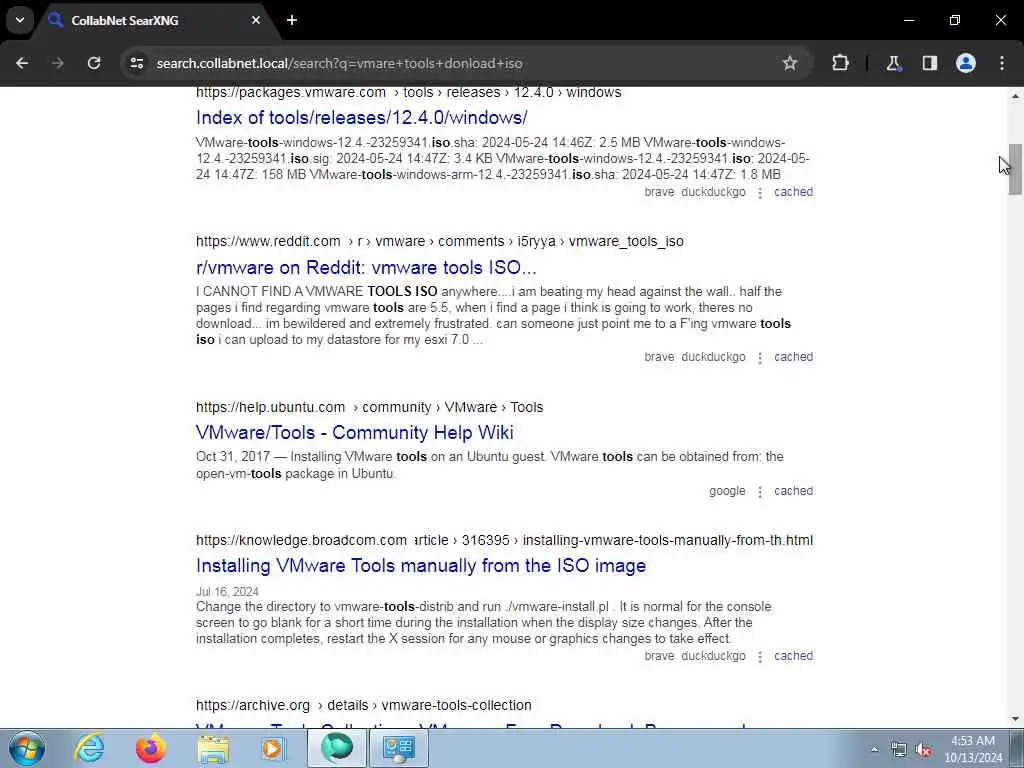
Task: Open r/vmware on Reddit result
Action: 366,267
